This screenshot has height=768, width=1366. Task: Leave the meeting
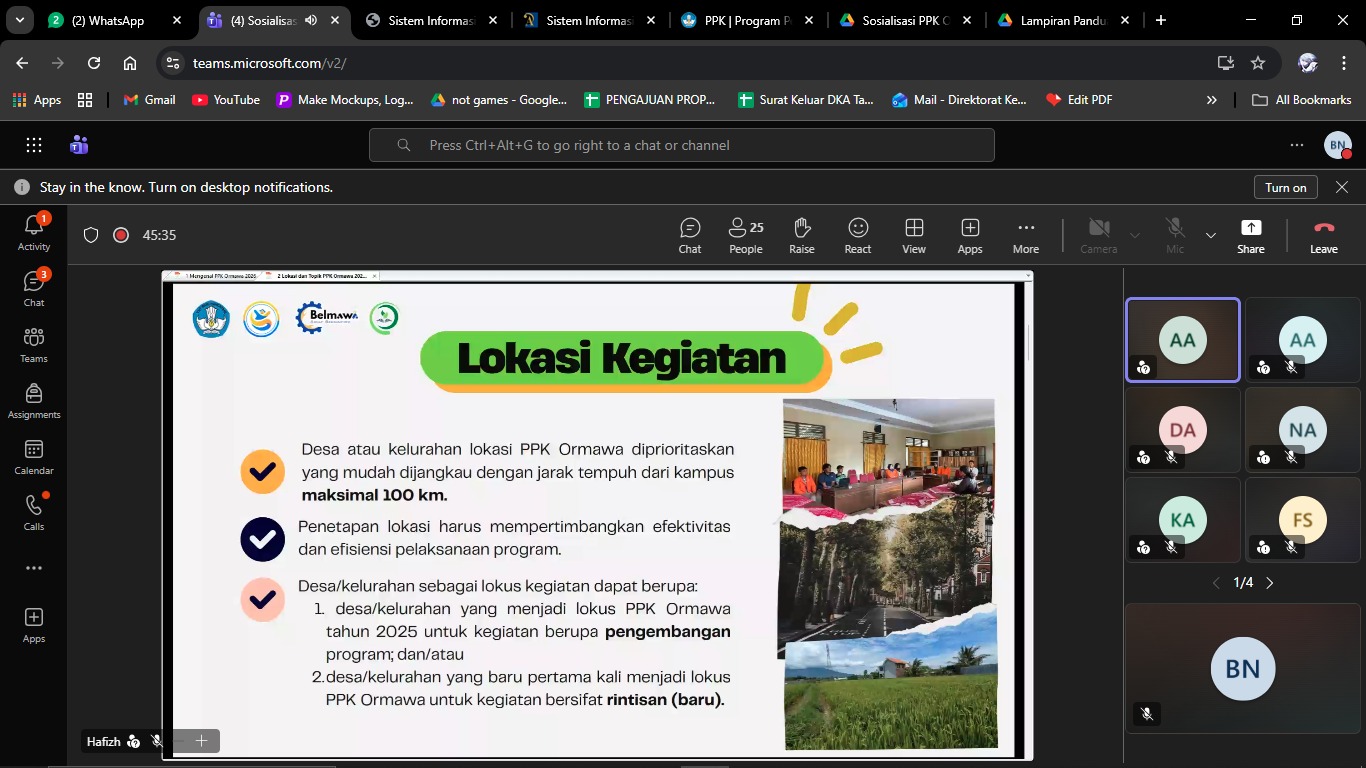click(1323, 236)
